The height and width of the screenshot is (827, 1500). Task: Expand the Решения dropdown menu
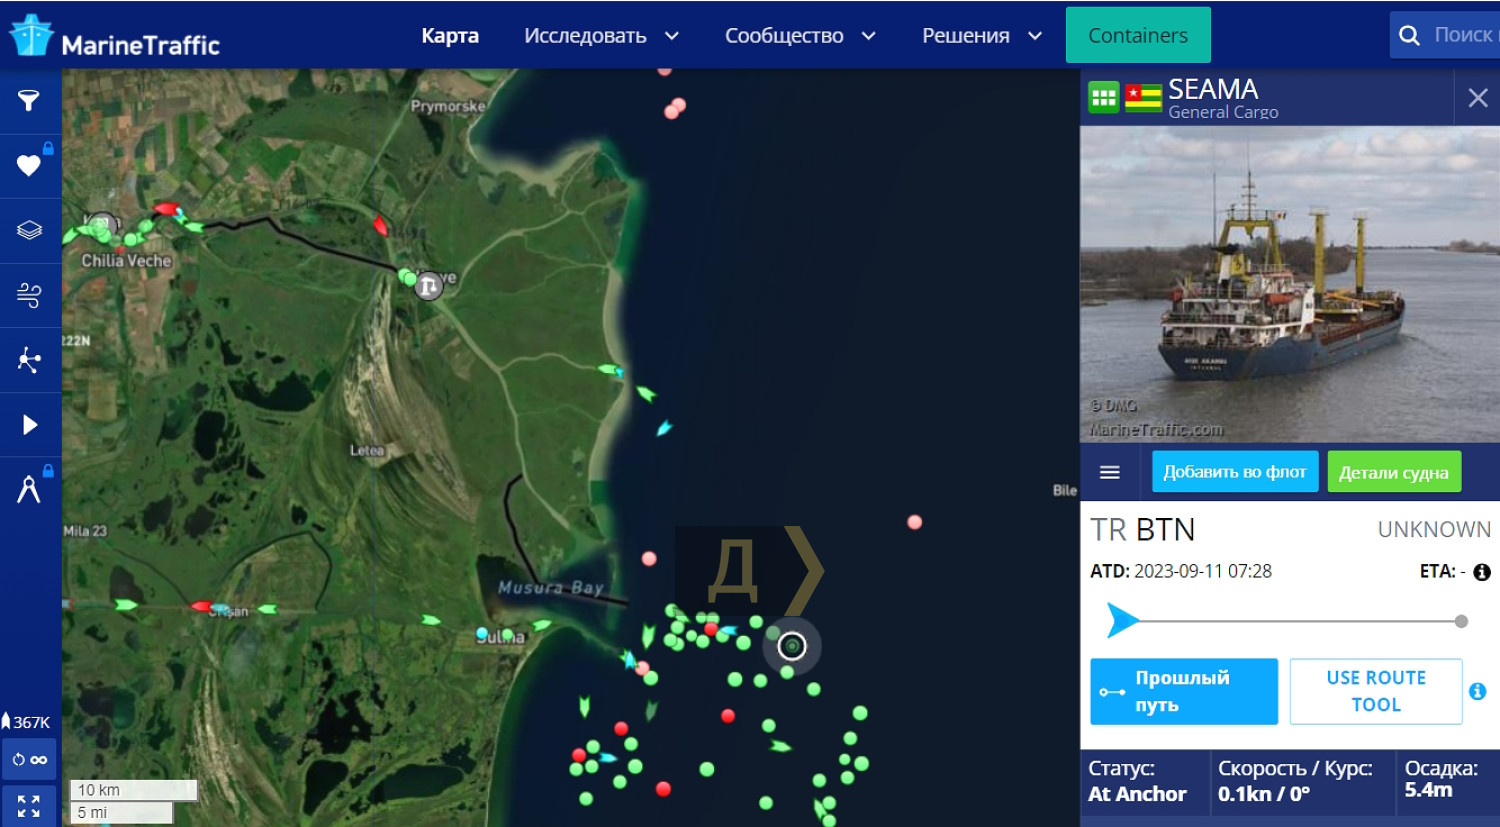(x=982, y=36)
